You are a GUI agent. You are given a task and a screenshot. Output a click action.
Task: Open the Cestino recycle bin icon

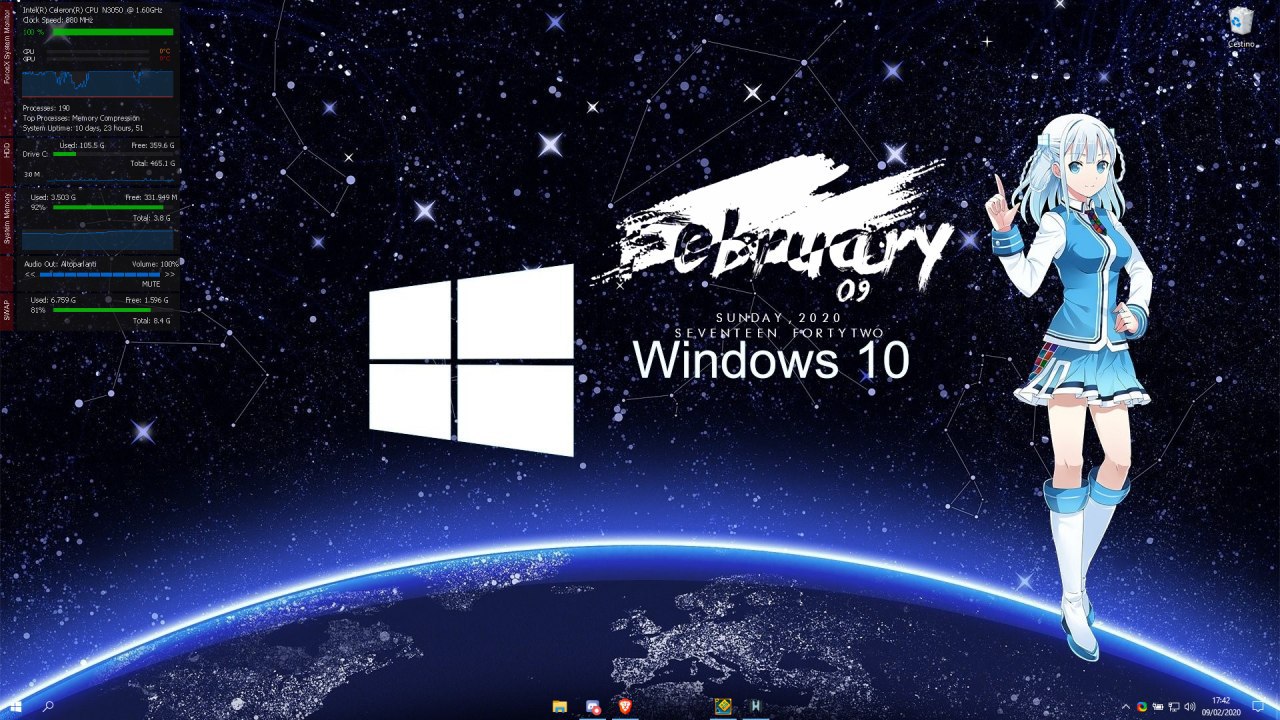coord(1241,27)
